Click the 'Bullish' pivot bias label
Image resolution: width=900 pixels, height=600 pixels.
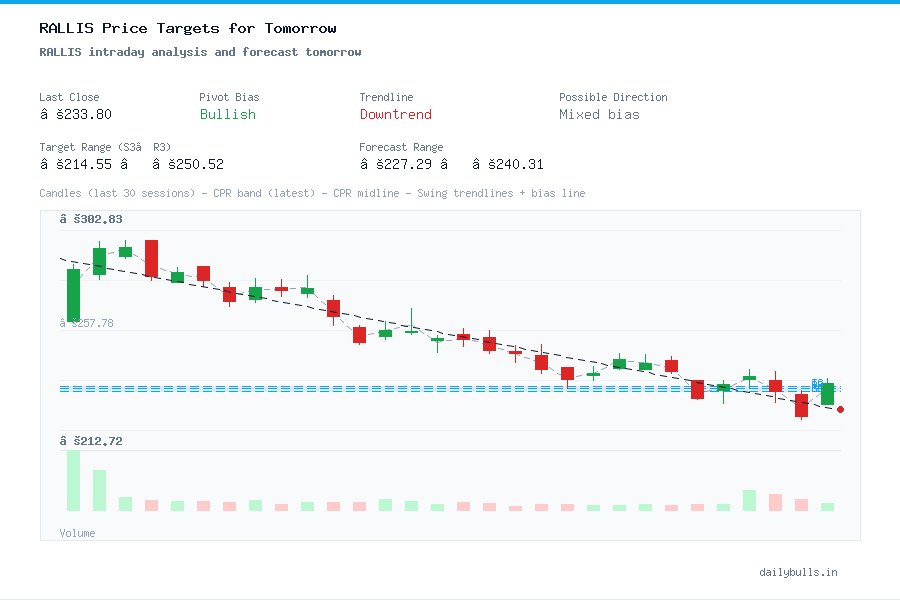click(x=227, y=115)
